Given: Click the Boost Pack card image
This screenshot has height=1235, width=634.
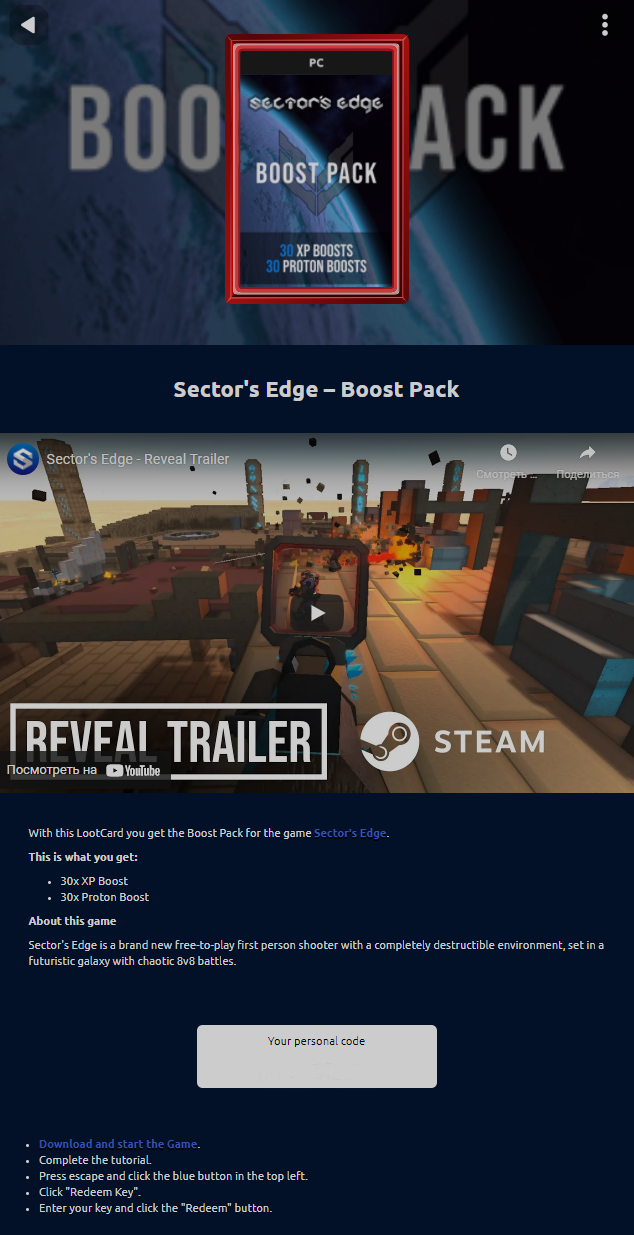Looking at the screenshot, I should pos(317,168).
